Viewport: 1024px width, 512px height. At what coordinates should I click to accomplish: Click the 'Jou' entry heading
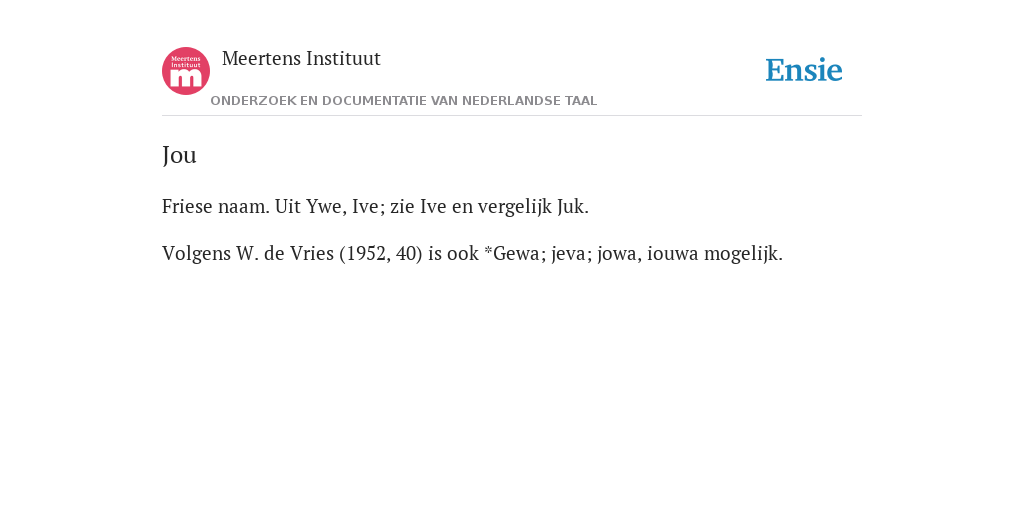179,155
